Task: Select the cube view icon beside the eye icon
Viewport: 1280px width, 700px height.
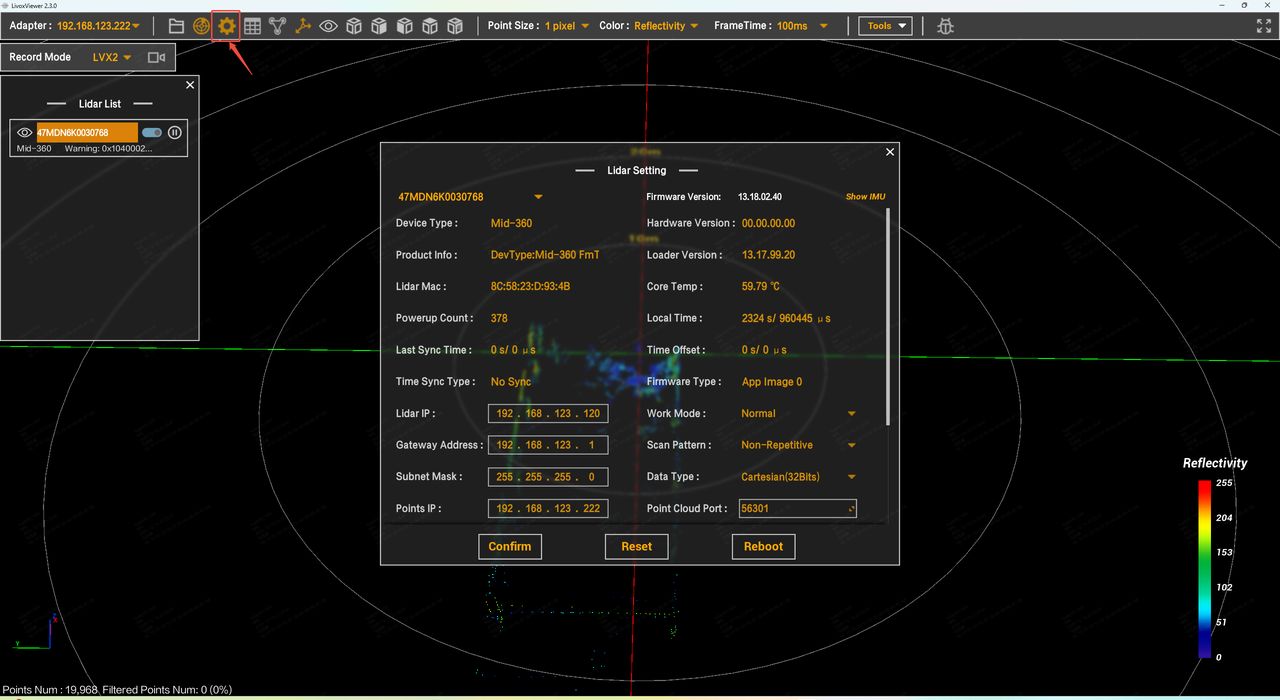Action: (354, 26)
